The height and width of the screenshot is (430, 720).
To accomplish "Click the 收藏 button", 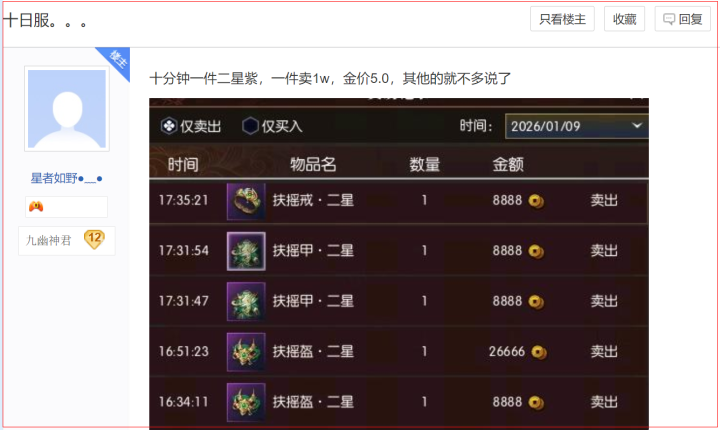I will 624,19.
